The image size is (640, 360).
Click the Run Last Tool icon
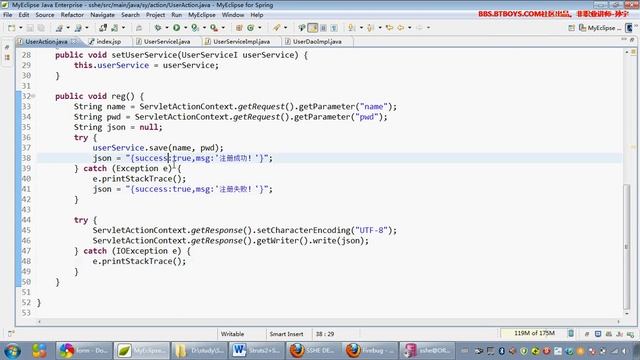click(195, 28)
